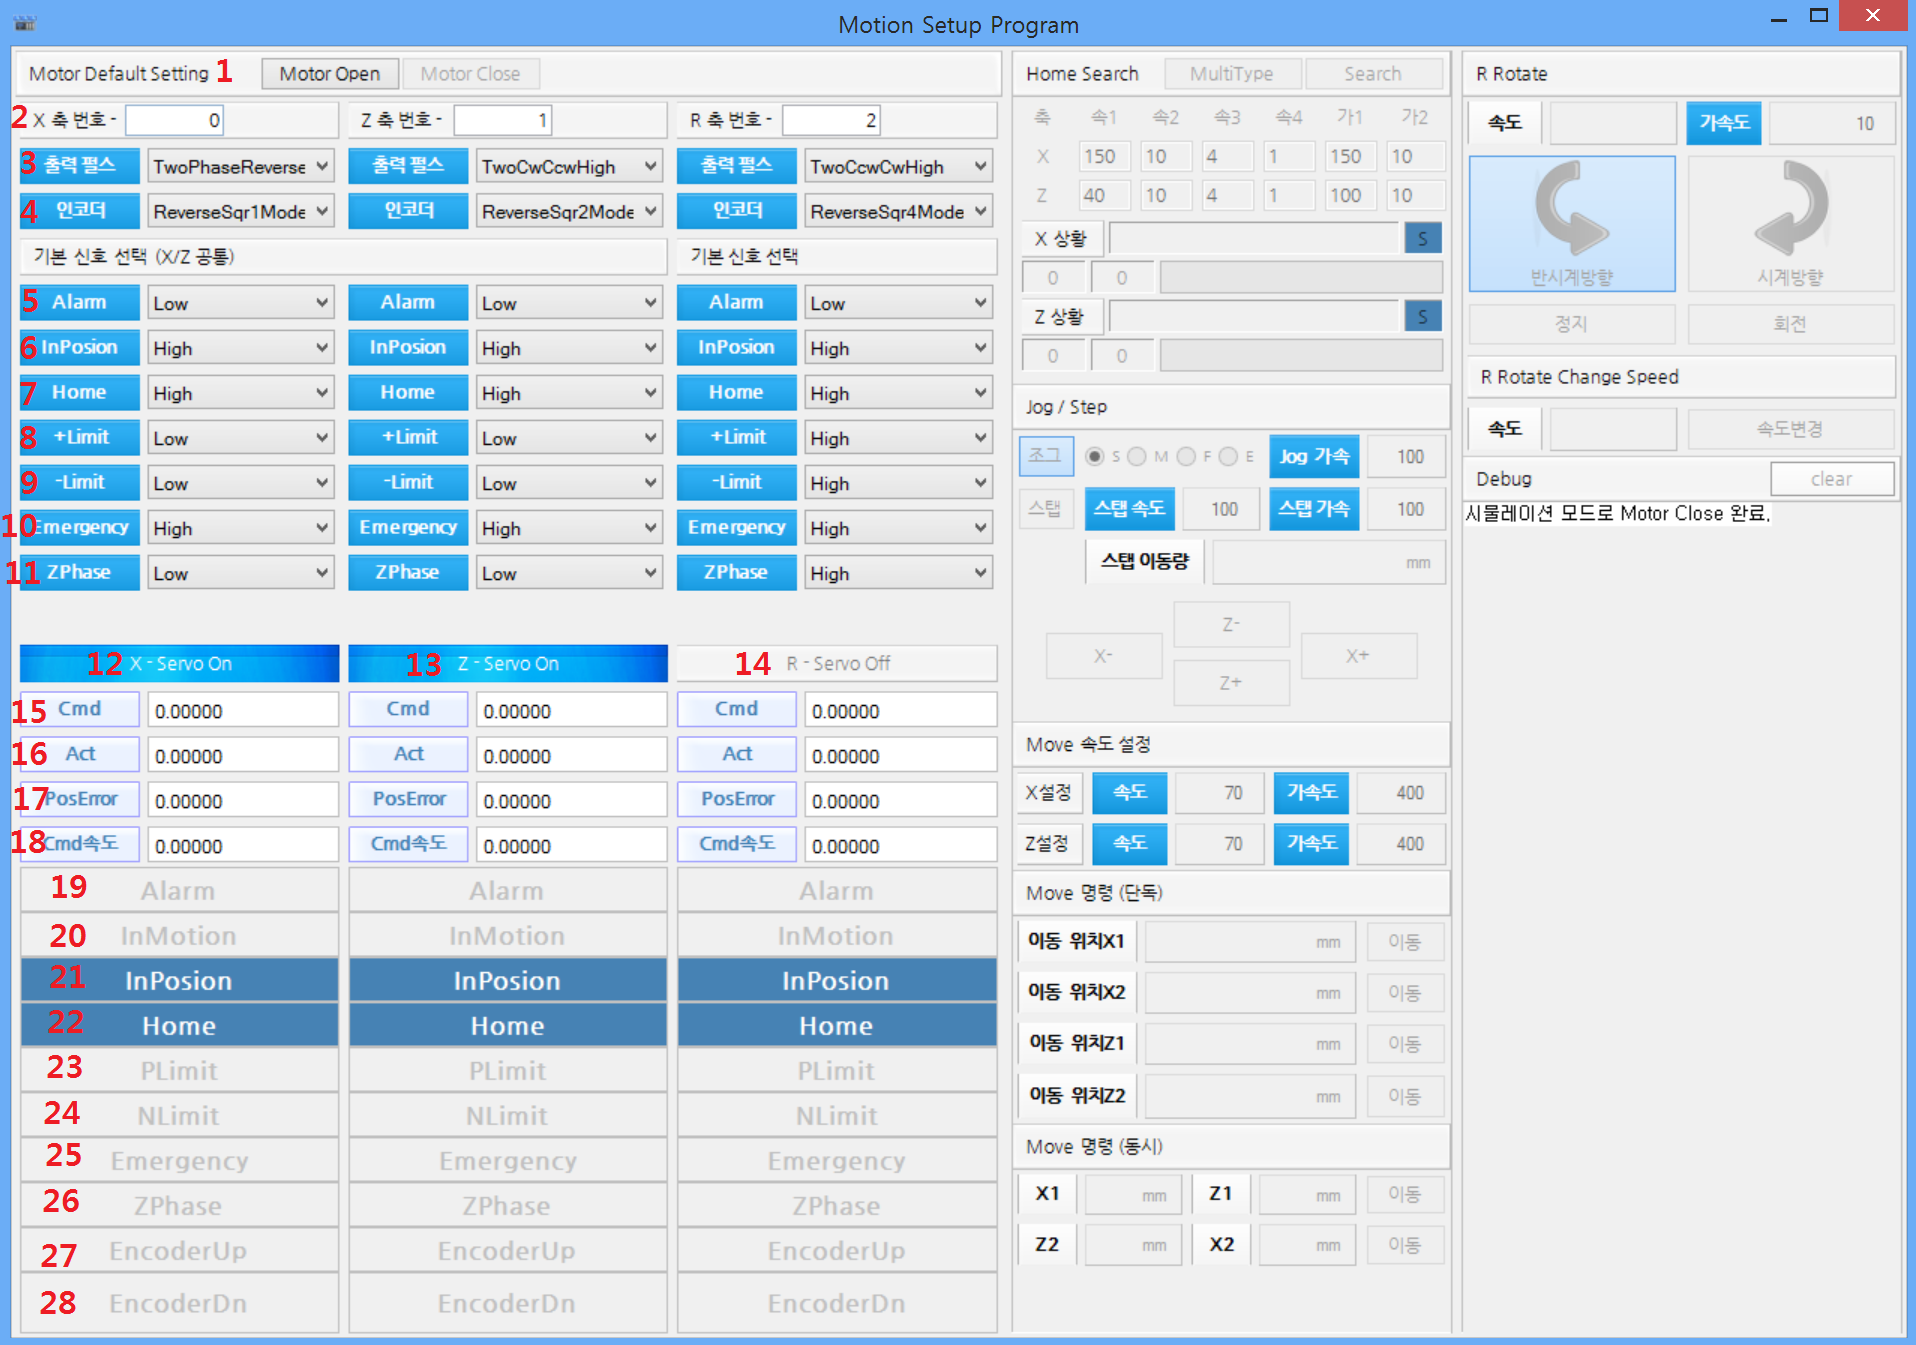Expand the ReverseSqr4Mode encoder dropdown
This screenshot has width=1916, height=1345.
click(897, 212)
